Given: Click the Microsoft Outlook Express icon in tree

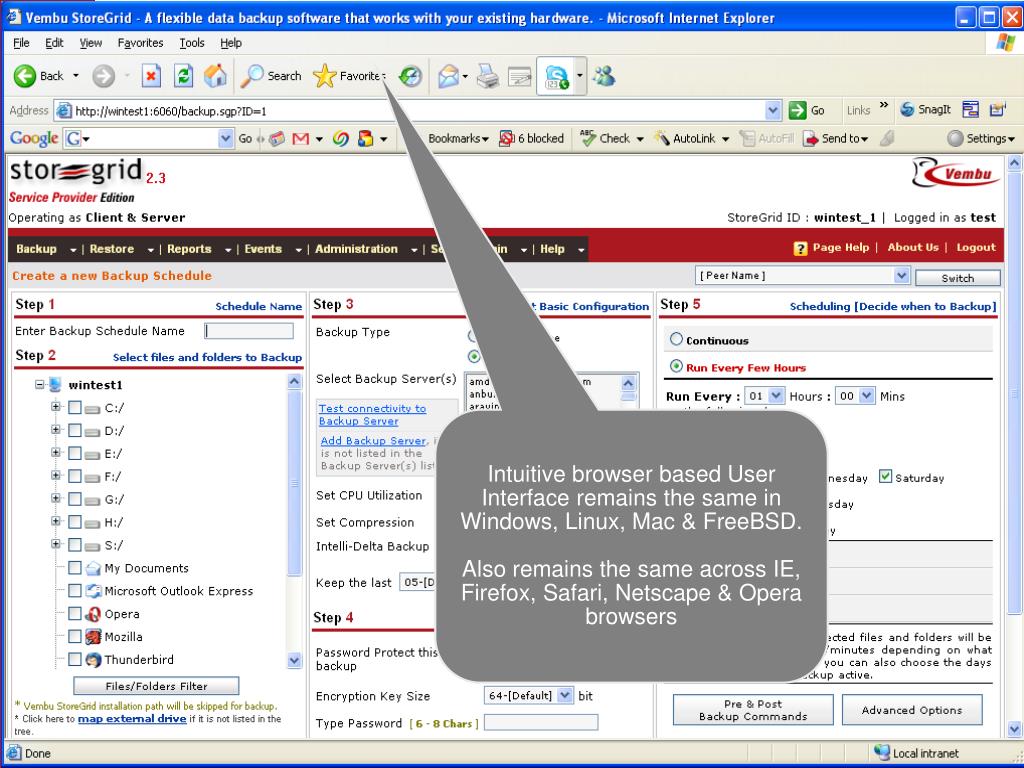Looking at the screenshot, I should tap(93, 591).
